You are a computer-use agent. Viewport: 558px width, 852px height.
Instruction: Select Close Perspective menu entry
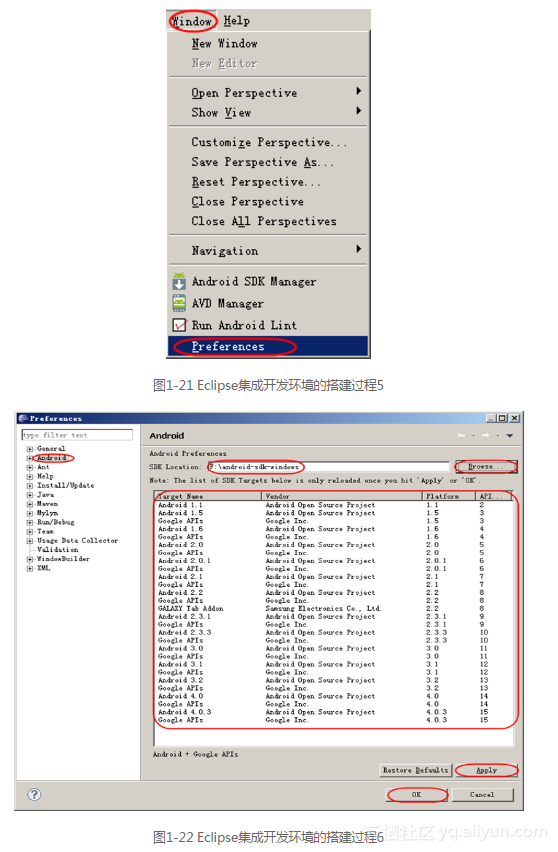(247, 202)
